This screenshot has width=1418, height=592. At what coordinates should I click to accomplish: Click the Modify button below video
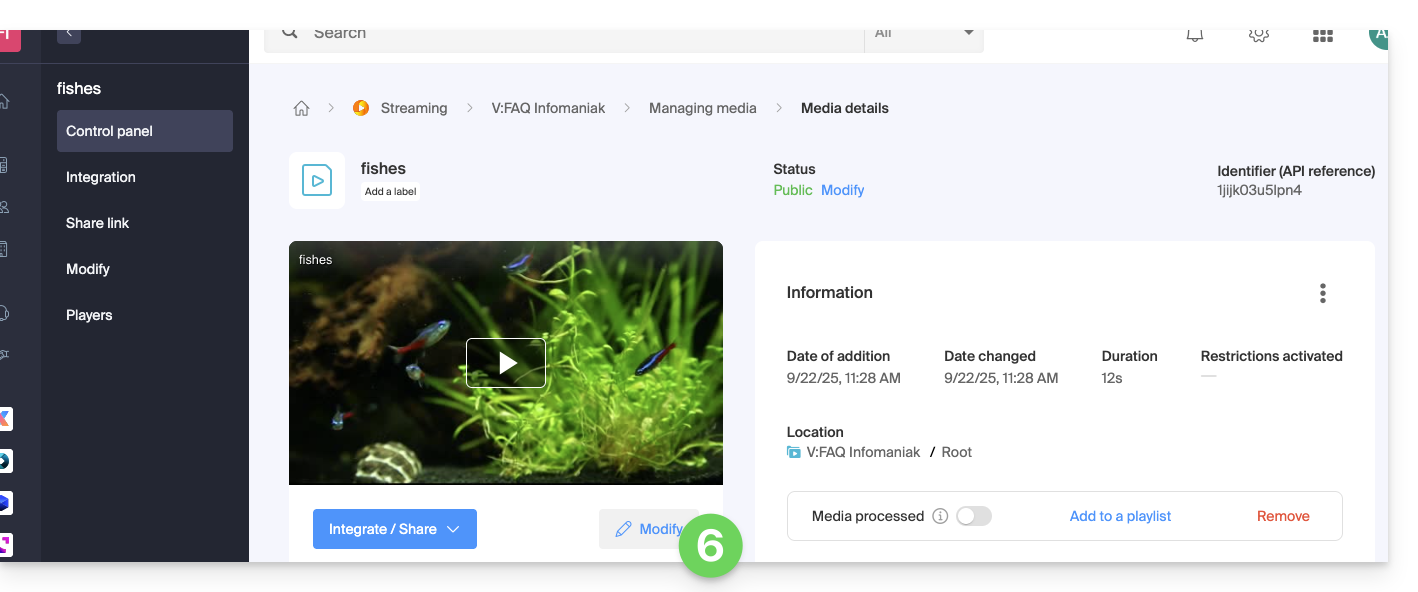click(648, 529)
